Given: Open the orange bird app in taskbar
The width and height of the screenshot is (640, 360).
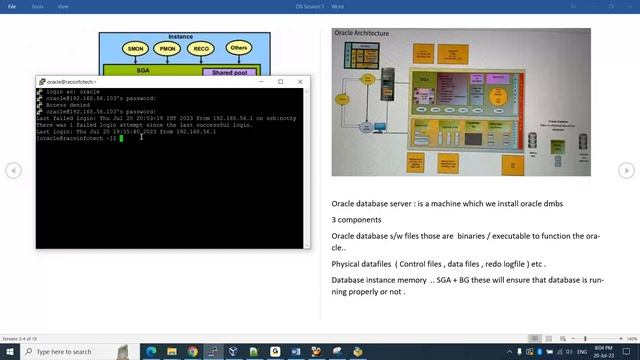Looking at the screenshot, I should pos(316,351).
